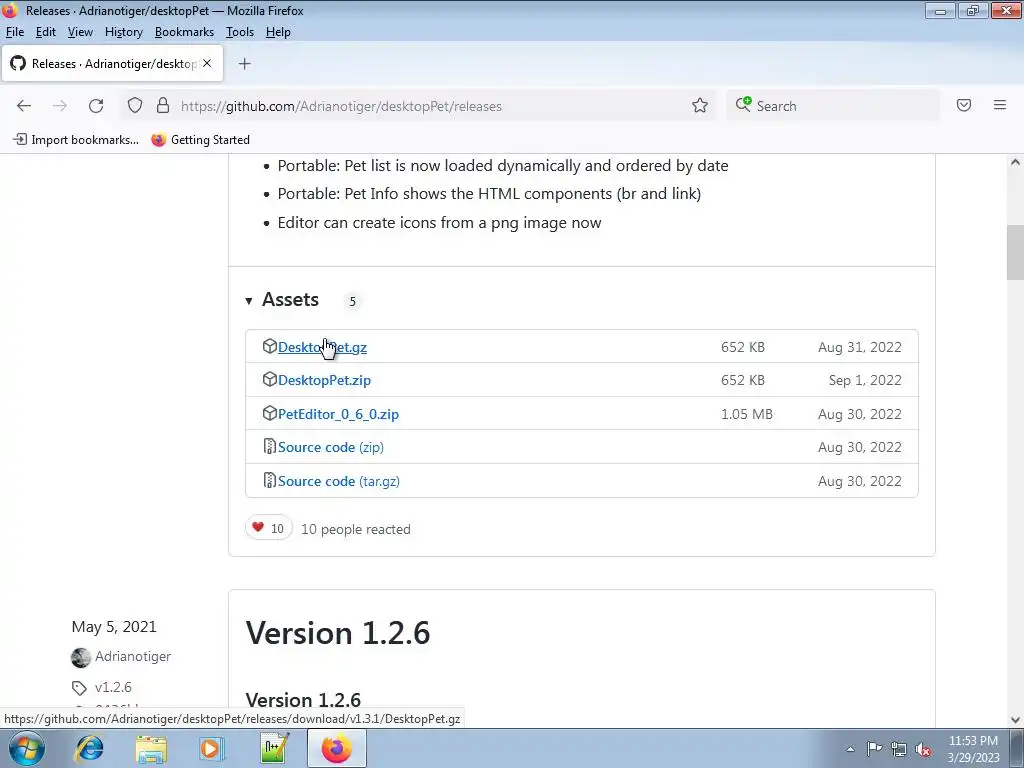Click the URL address bar
Viewport: 1024px width, 768px height.
418,106
